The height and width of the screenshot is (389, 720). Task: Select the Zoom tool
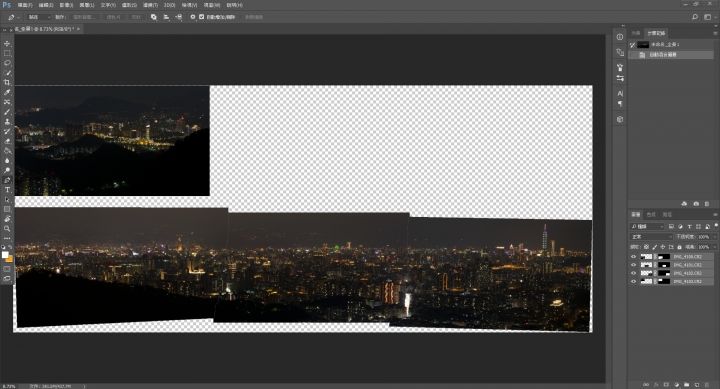pos(7,229)
